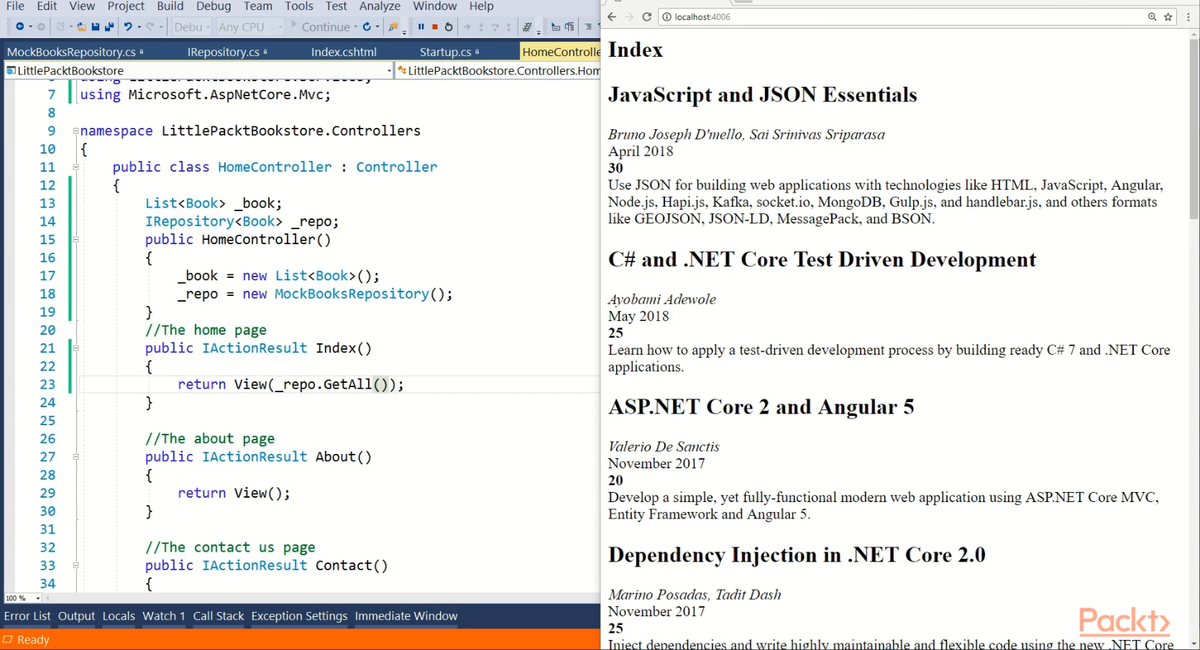Click the Undo arrow icon

click(x=128, y=27)
